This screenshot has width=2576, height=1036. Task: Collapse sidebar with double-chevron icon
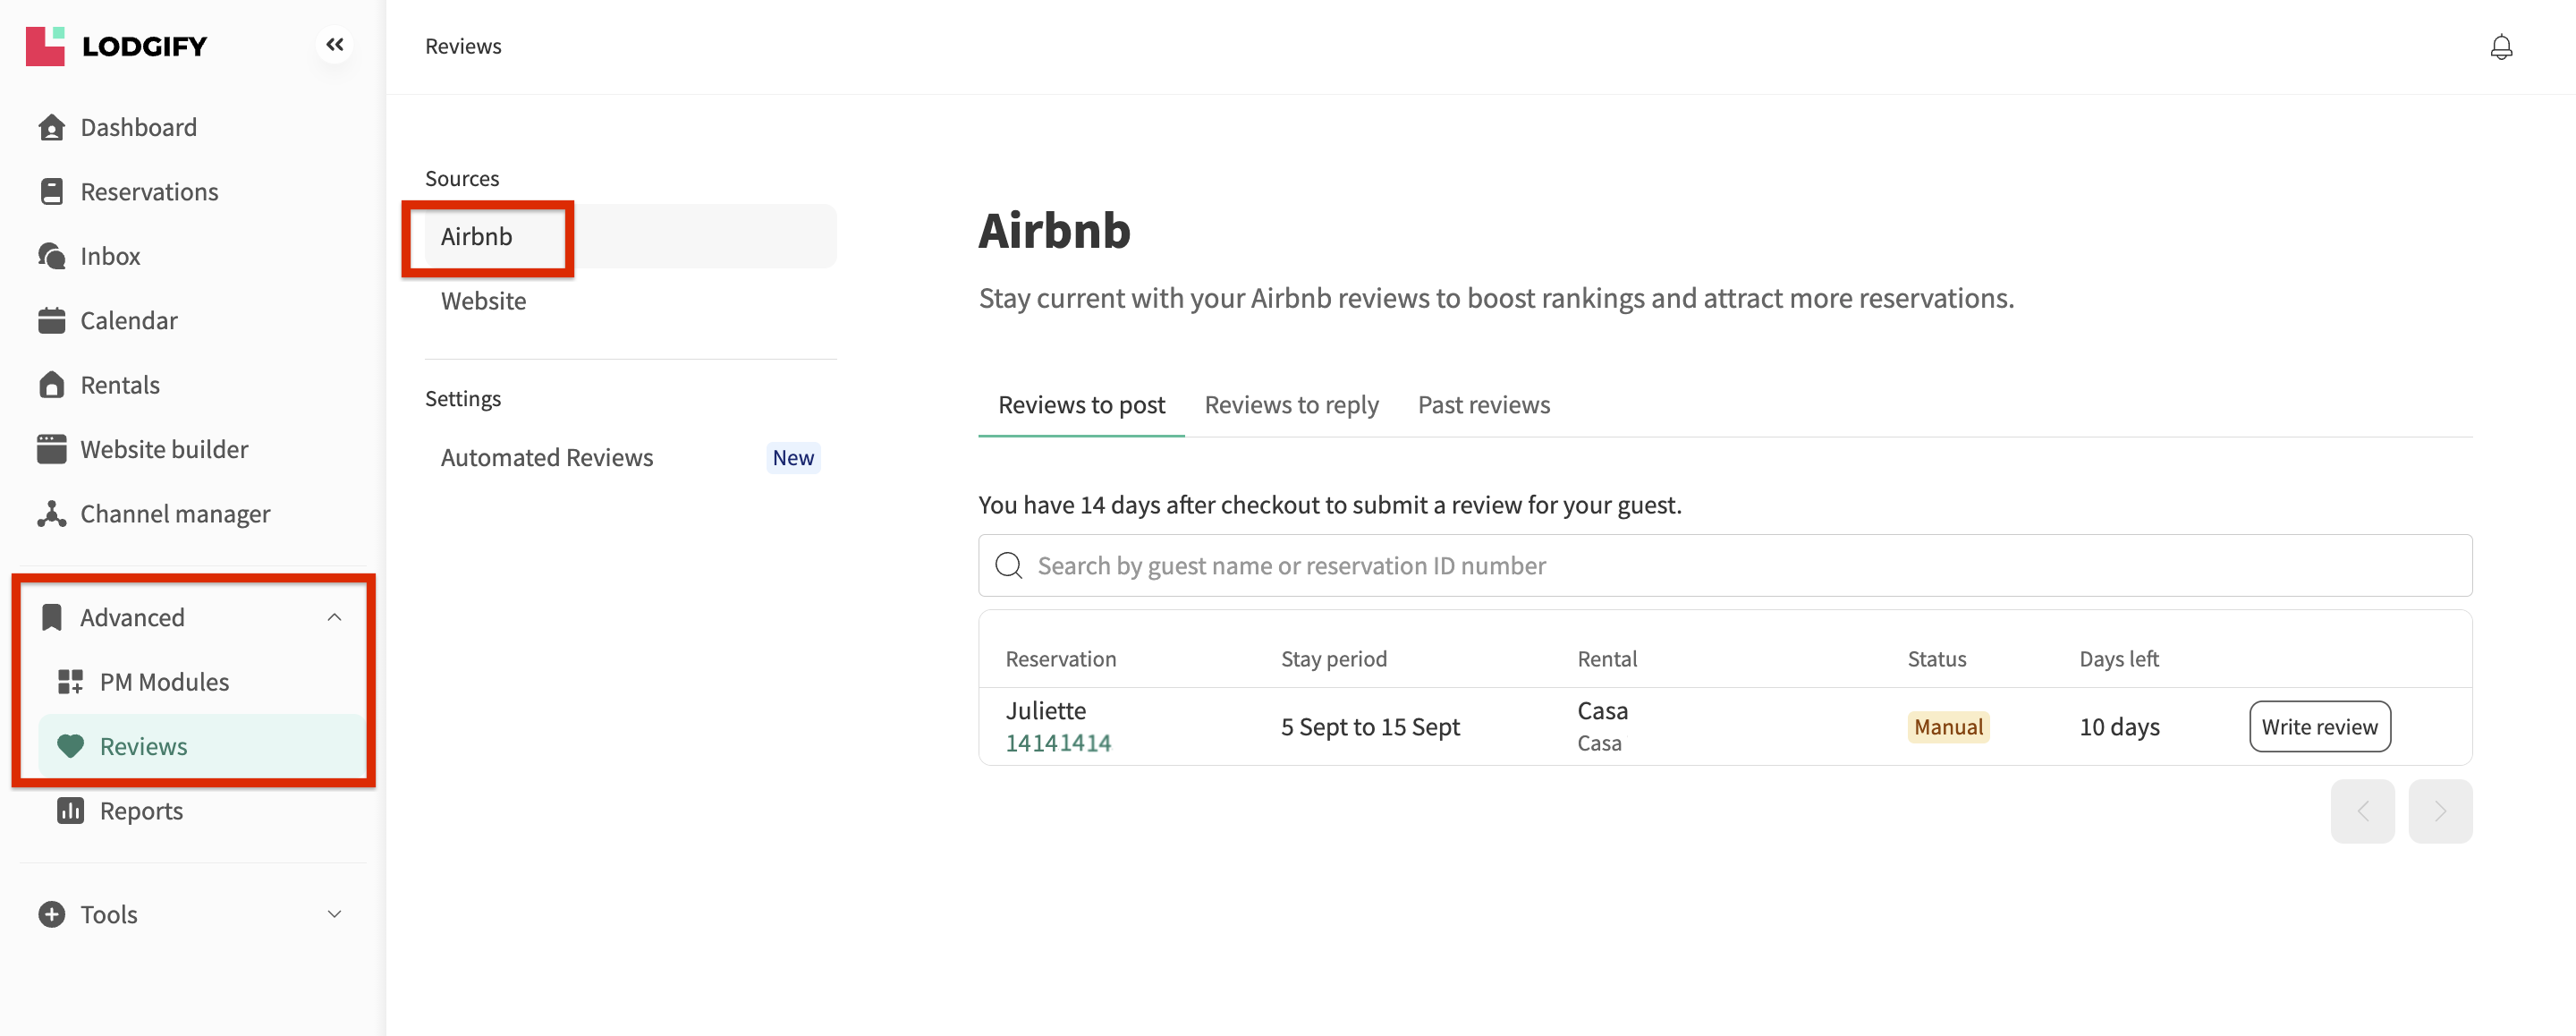pos(334,45)
